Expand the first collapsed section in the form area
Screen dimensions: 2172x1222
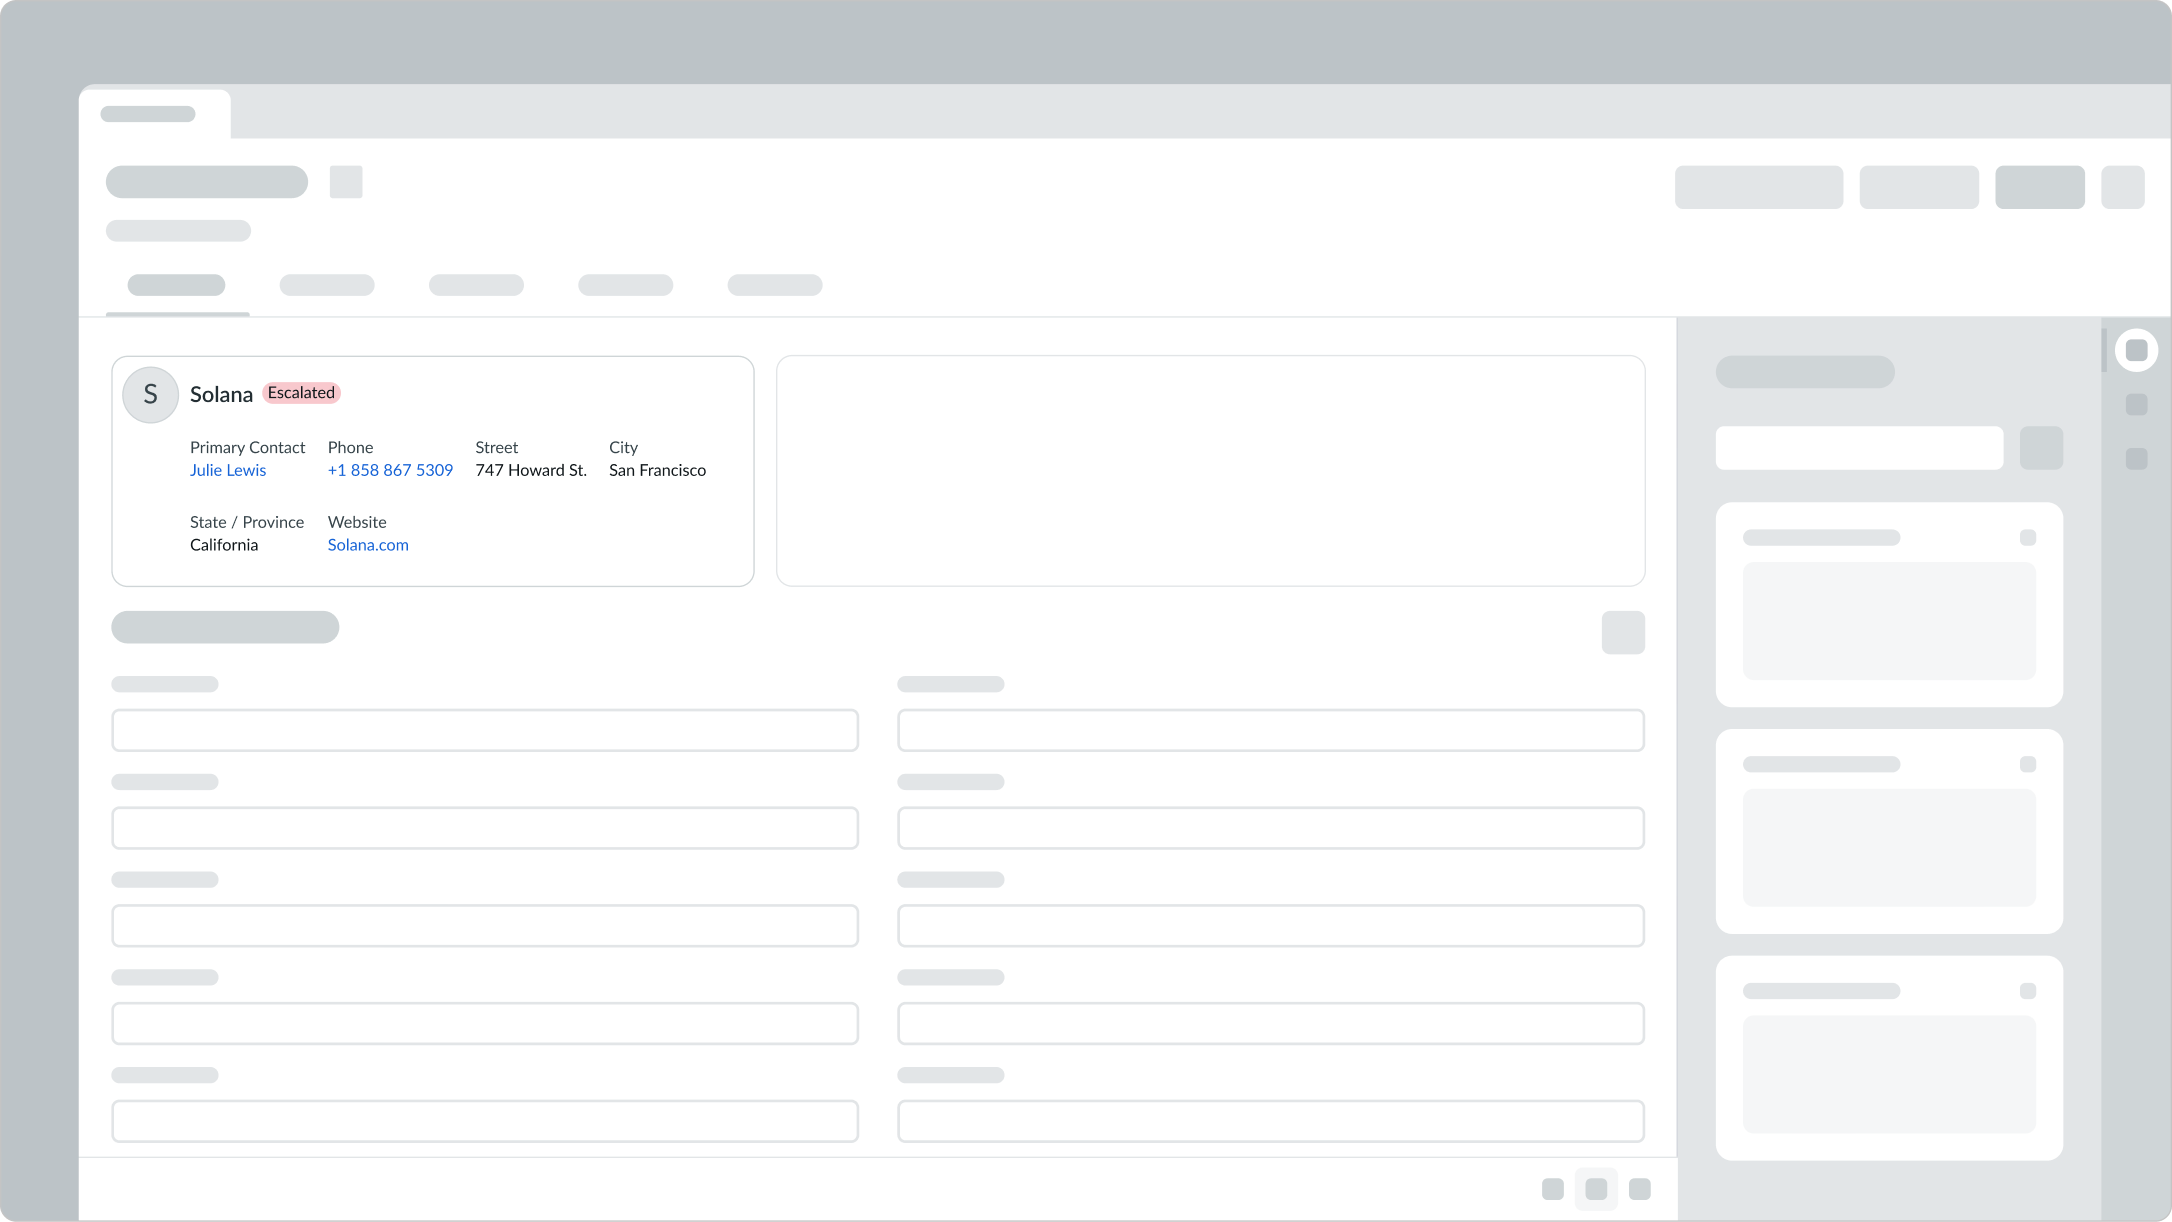[x=165, y=683]
